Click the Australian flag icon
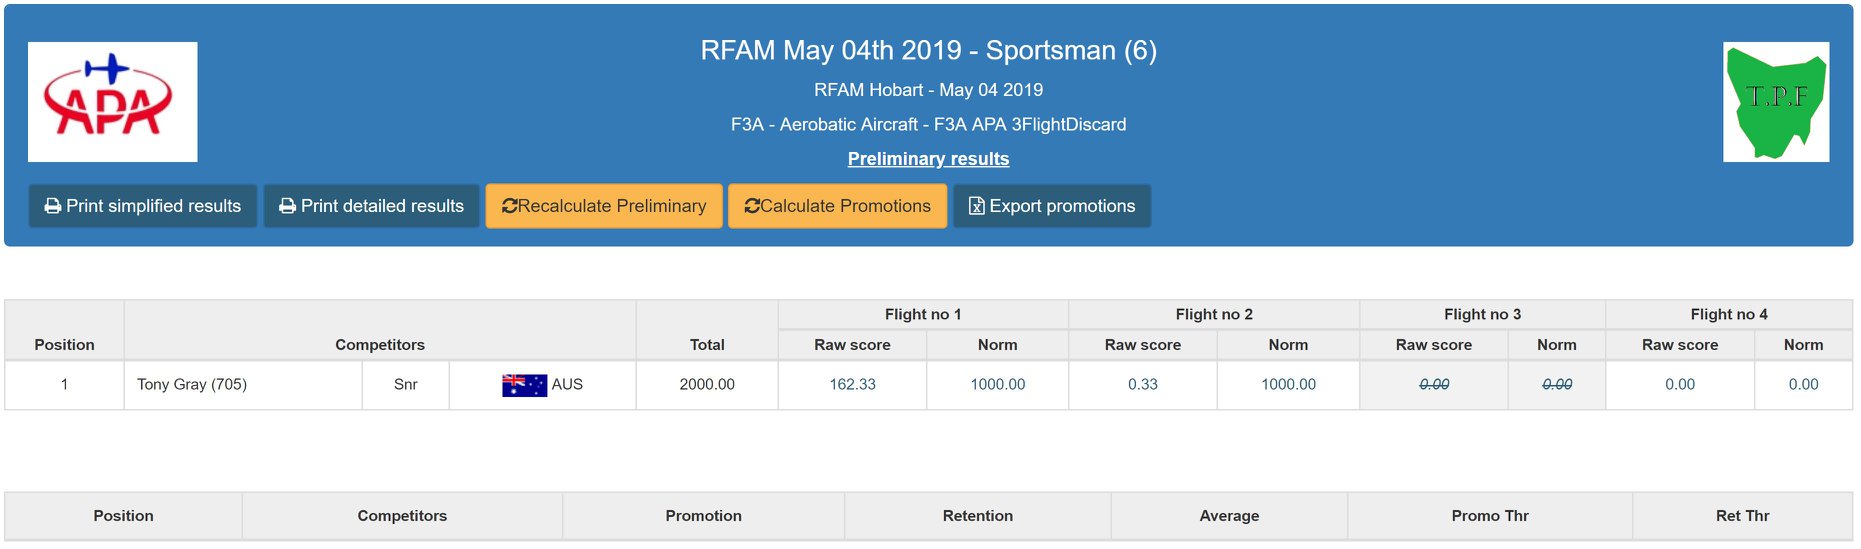 pos(524,385)
